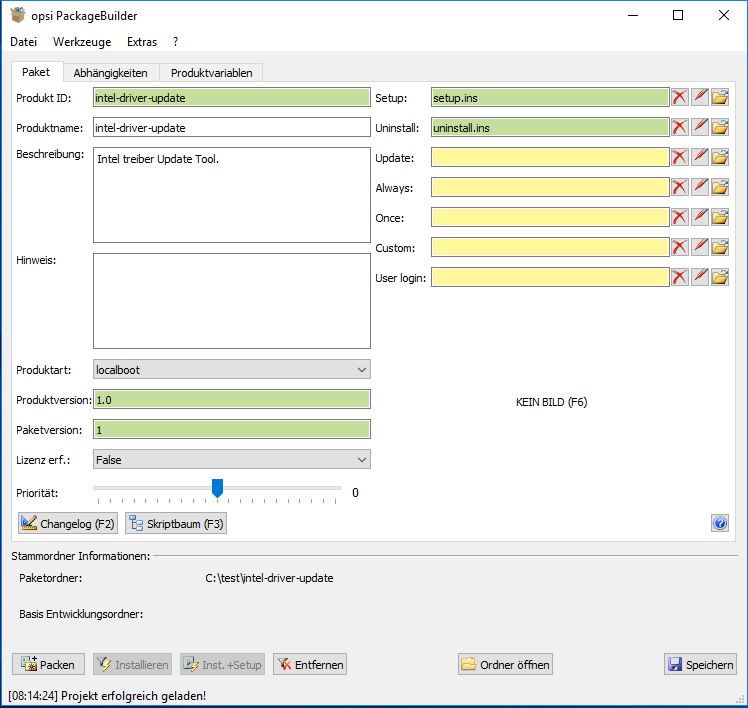Click in the Produktversion field
This screenshot has width=748, height=708.
232,400
